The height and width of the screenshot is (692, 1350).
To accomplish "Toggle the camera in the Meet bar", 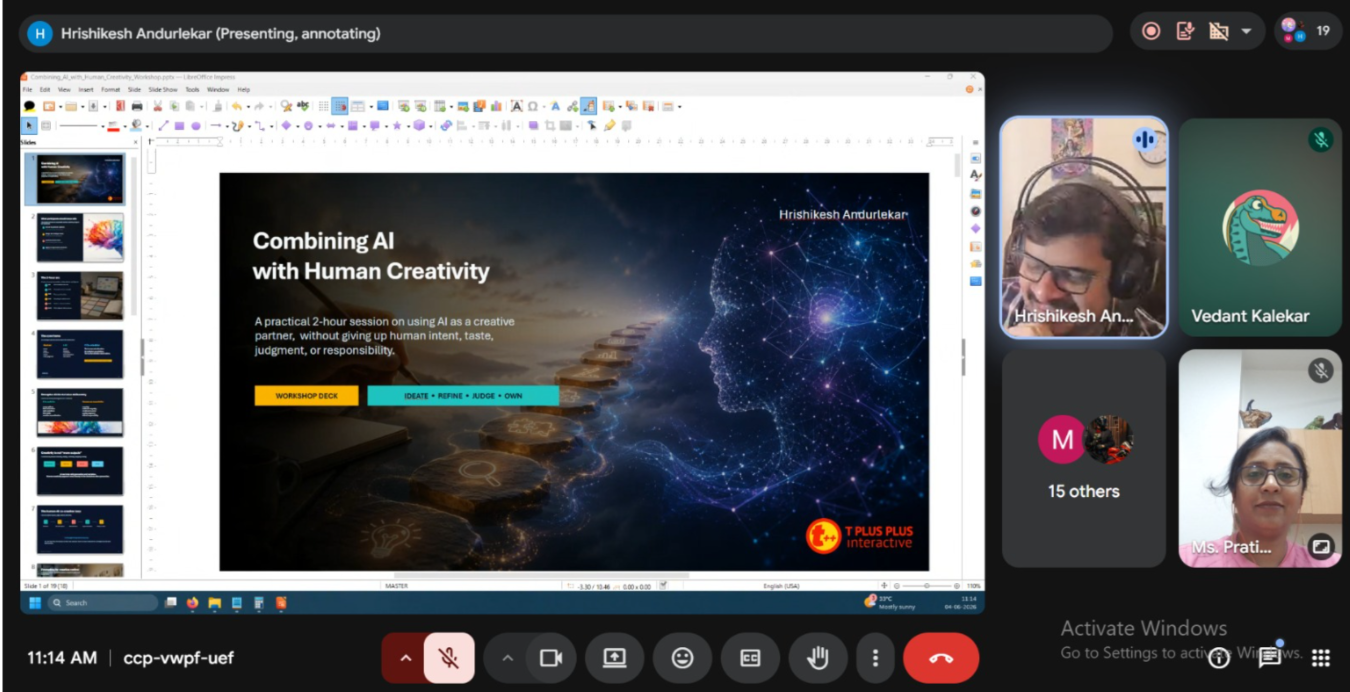I will tap(550, 658).
